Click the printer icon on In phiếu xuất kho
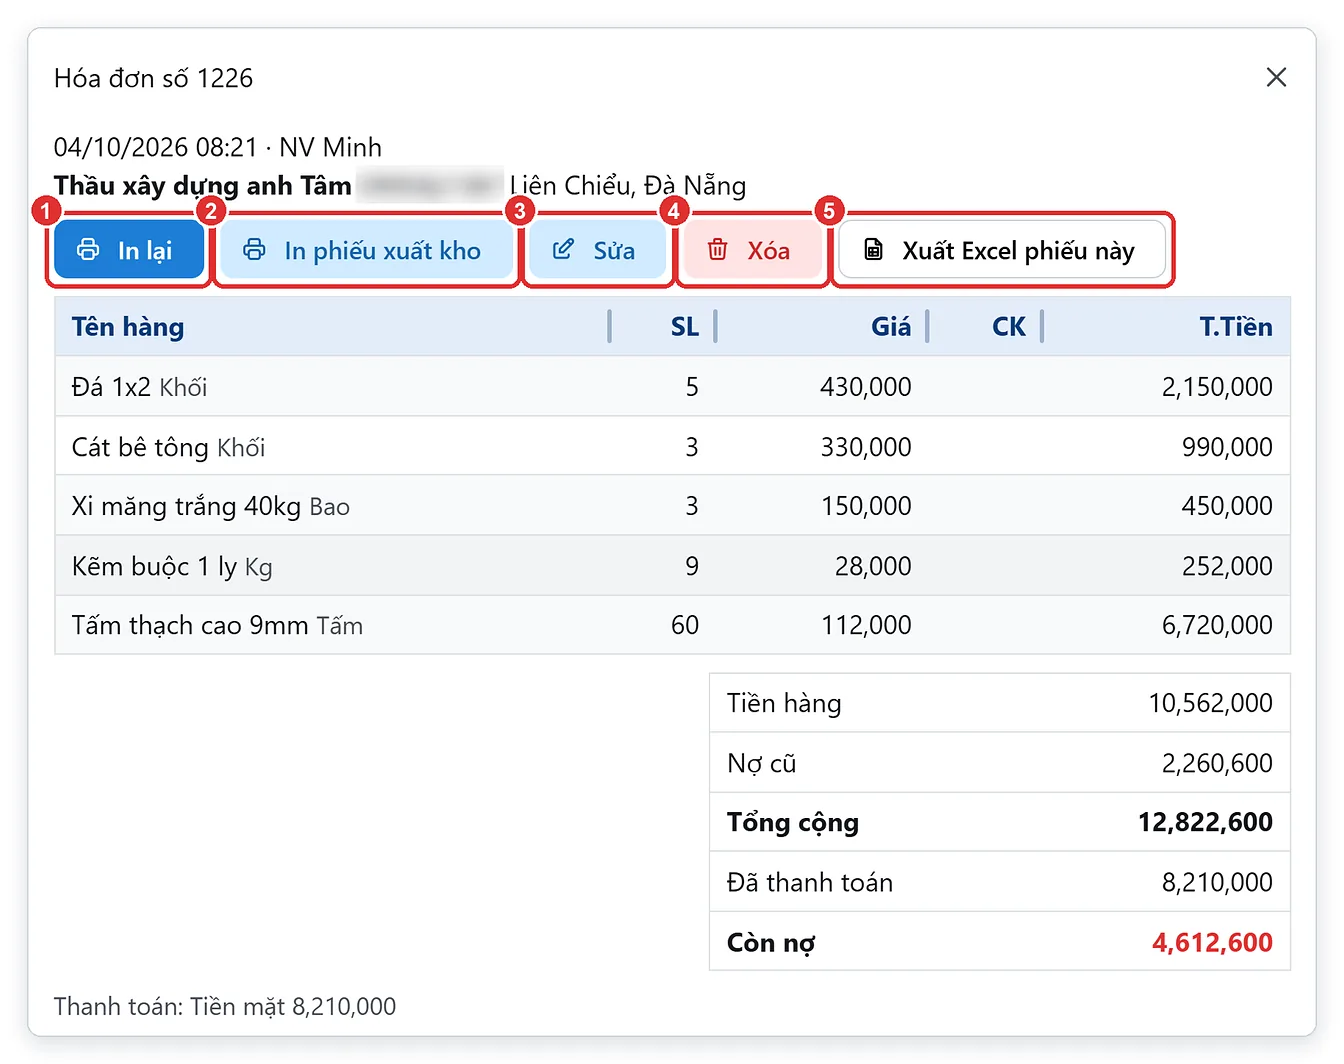 [255, 250]
